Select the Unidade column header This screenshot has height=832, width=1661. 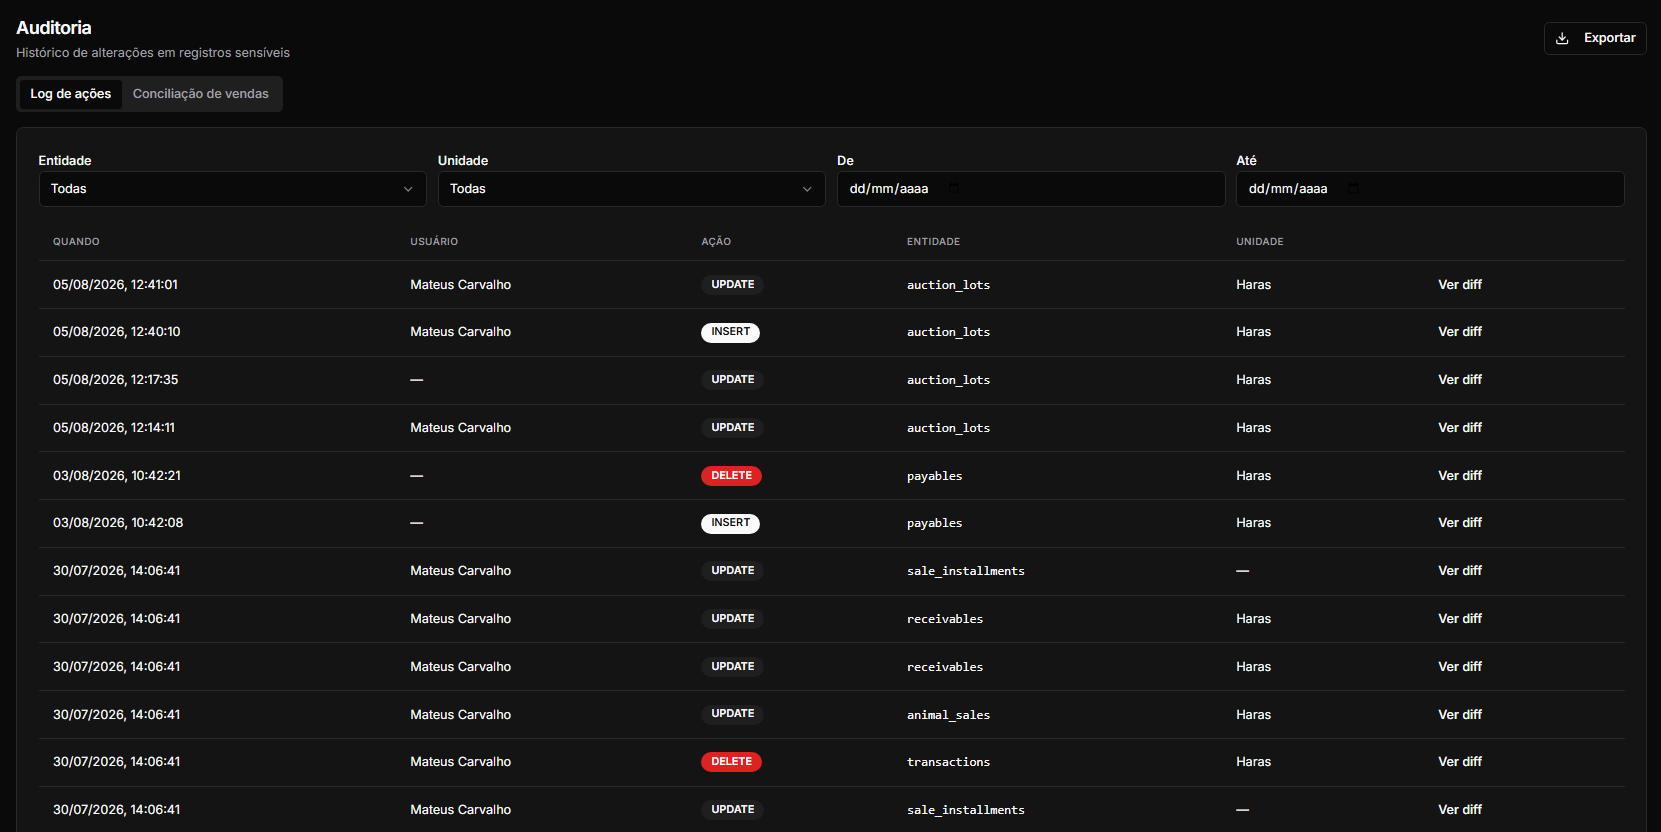click(x=1260, y=242)
